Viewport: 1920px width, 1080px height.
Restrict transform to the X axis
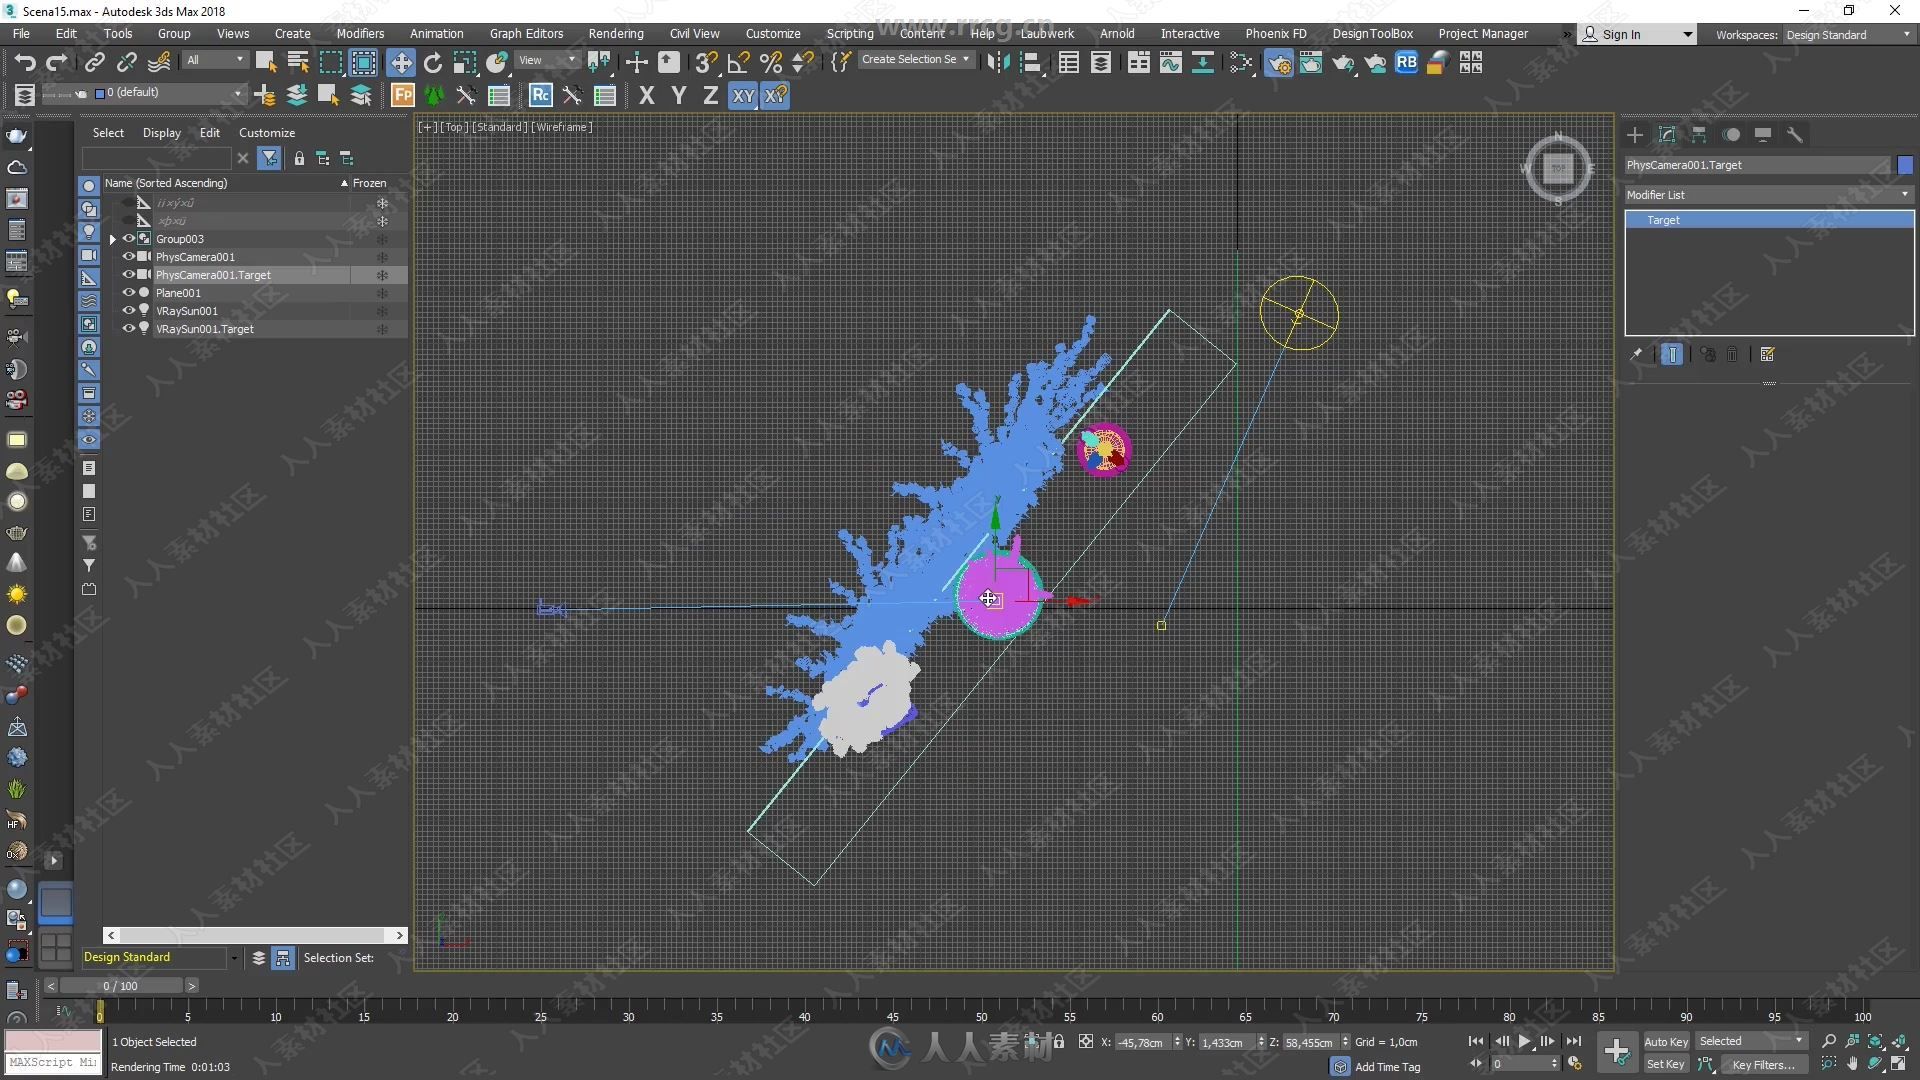[646, 95]
